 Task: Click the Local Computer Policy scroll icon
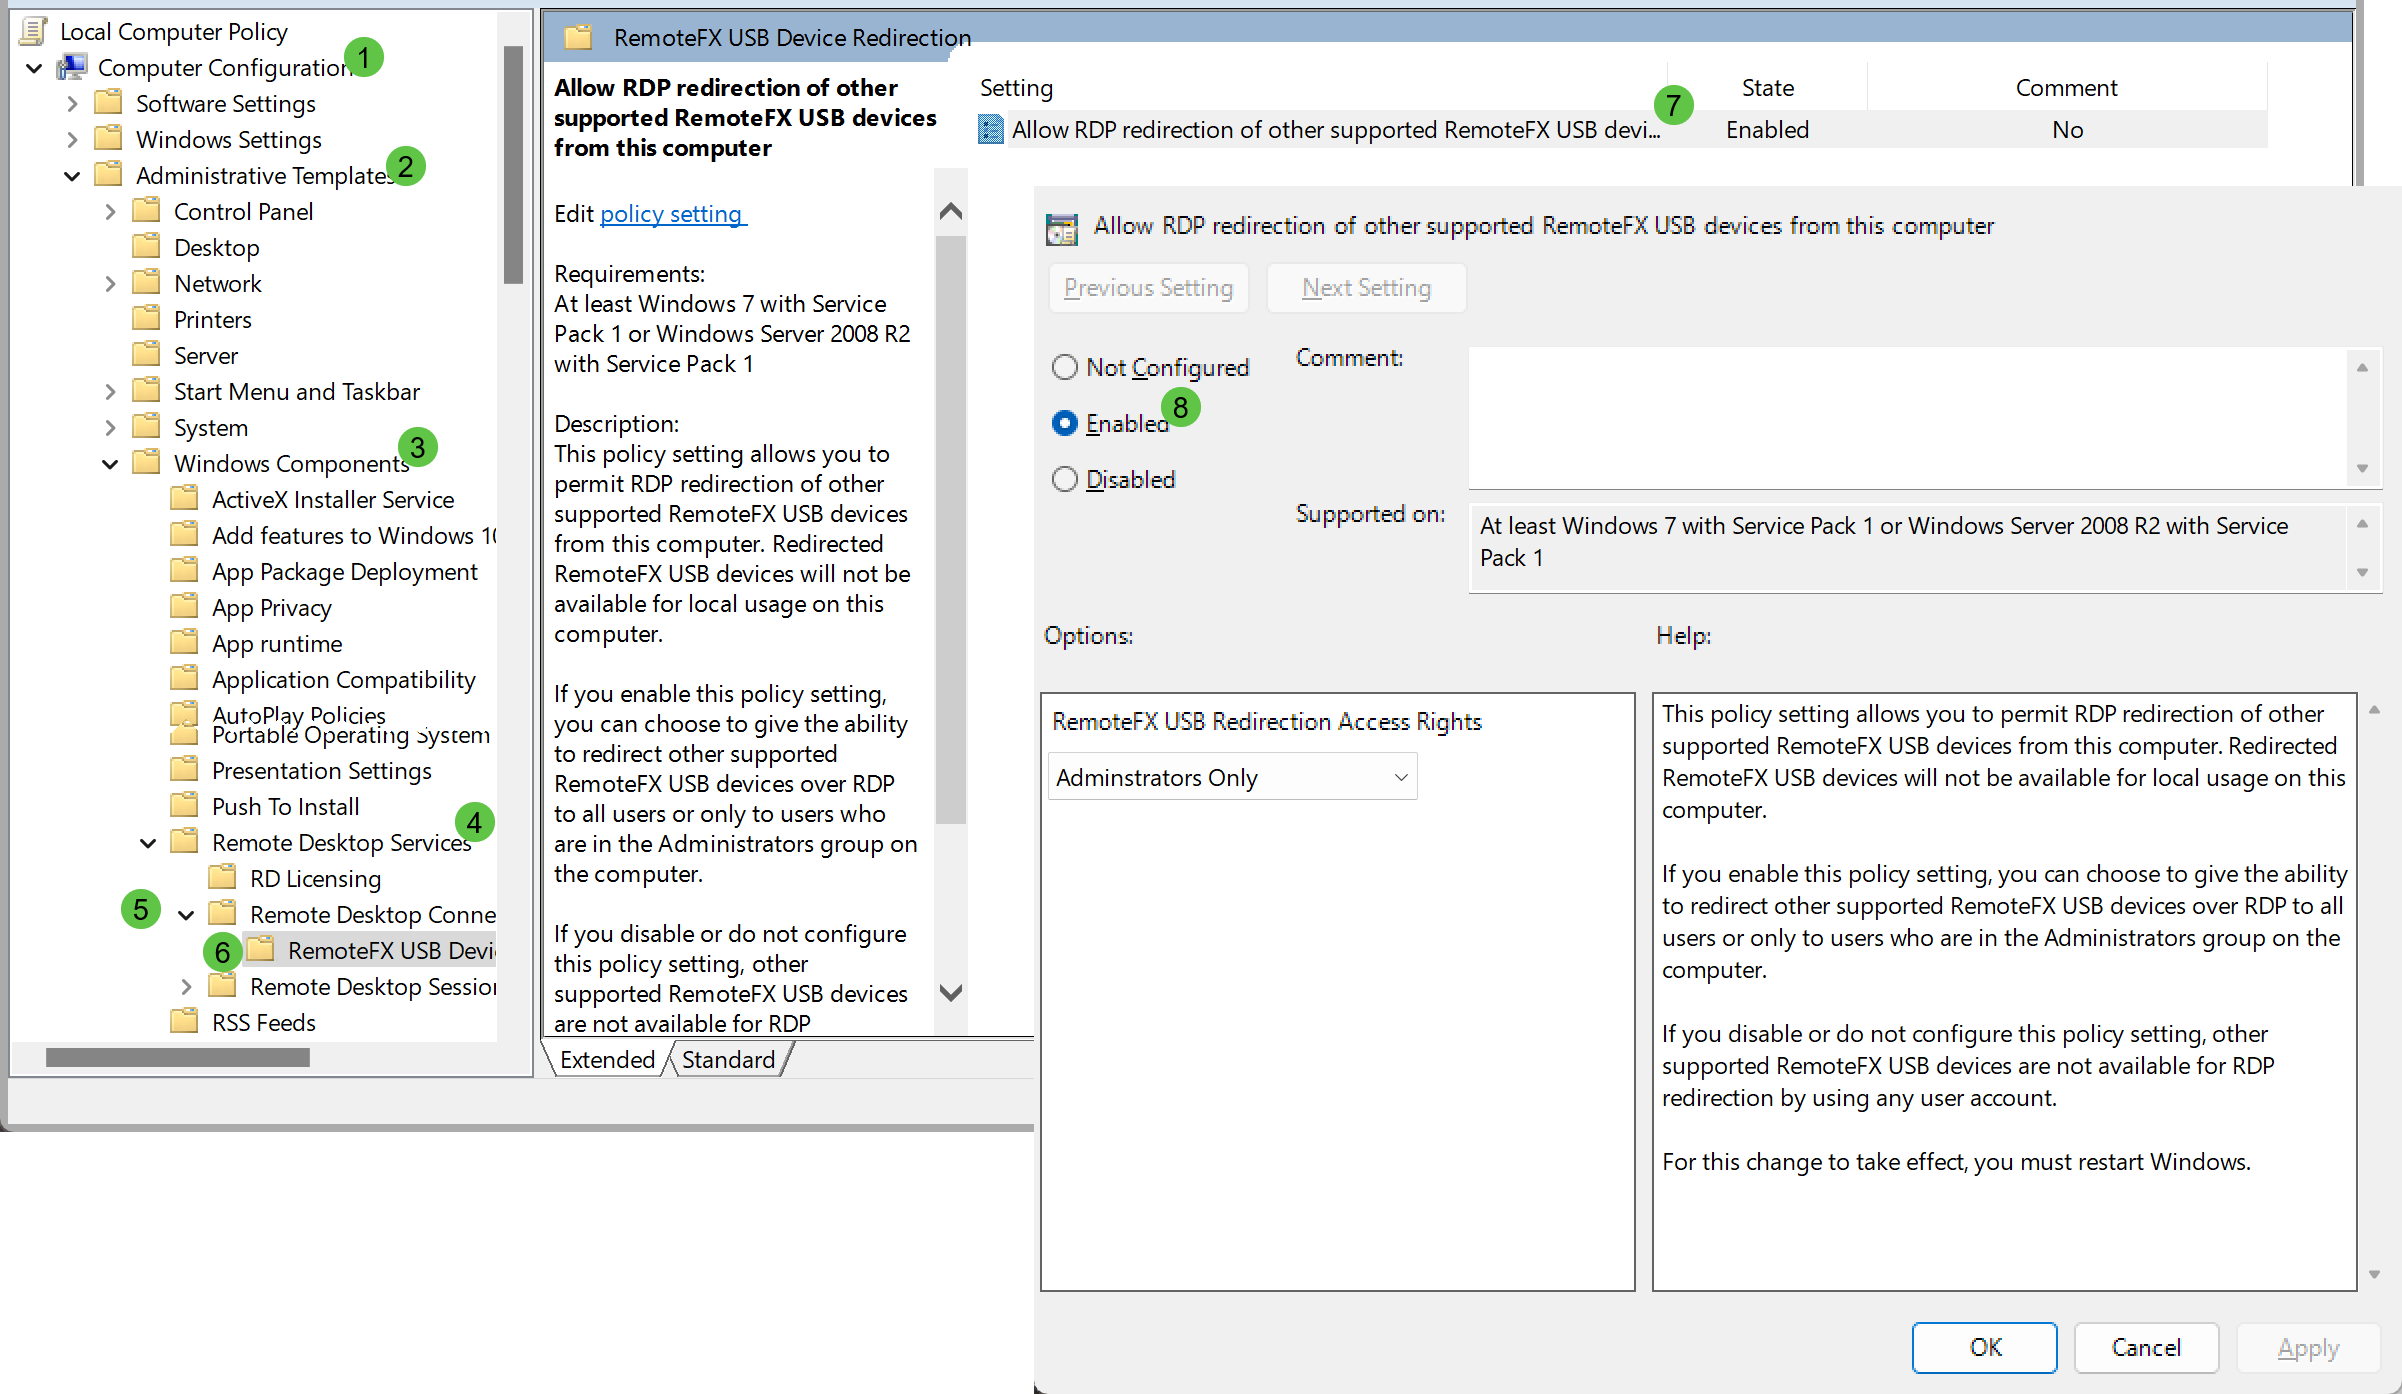point(34,31)
